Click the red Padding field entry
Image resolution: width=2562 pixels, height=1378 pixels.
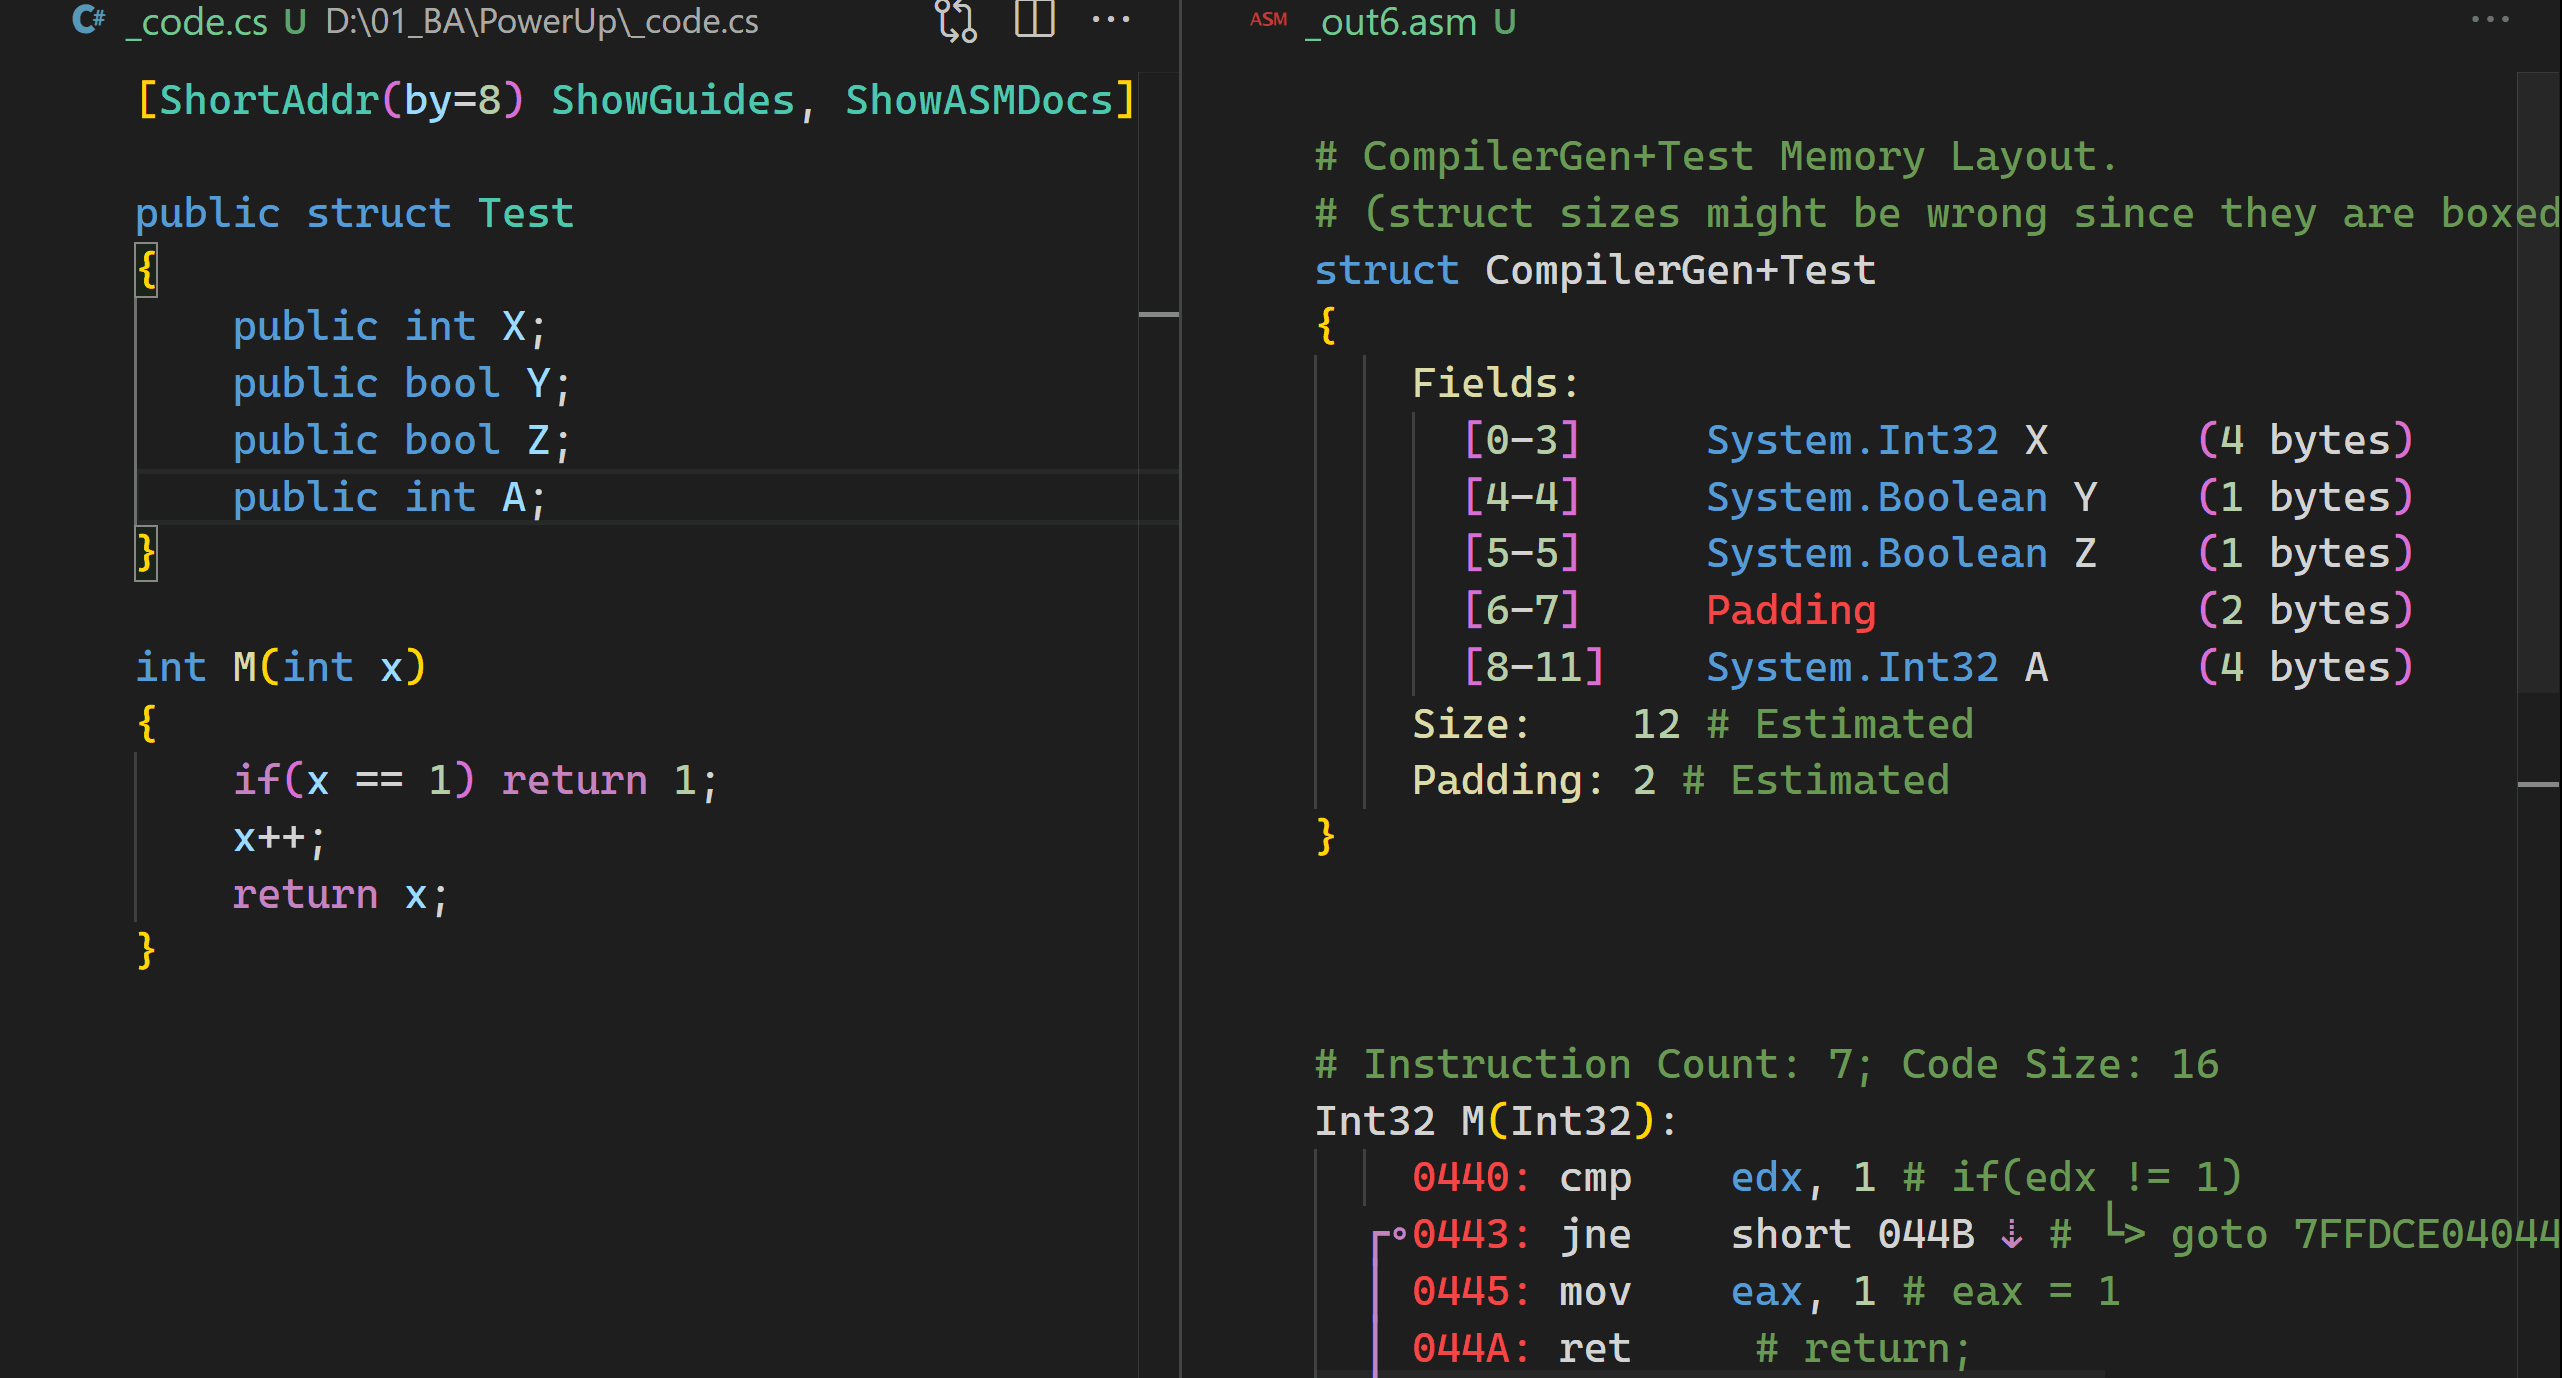coord(1790,610)
